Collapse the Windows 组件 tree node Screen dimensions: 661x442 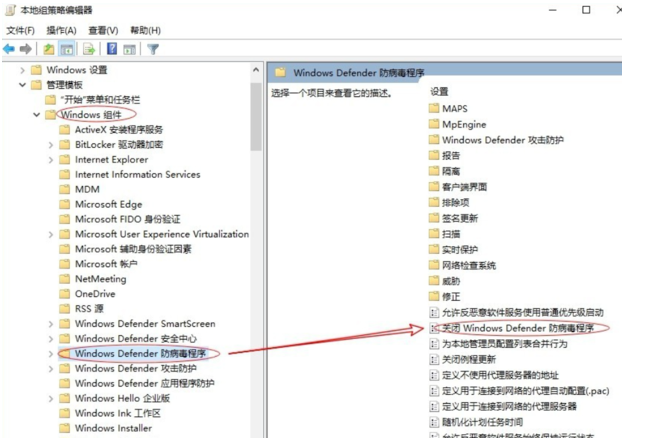coord(37,115)
